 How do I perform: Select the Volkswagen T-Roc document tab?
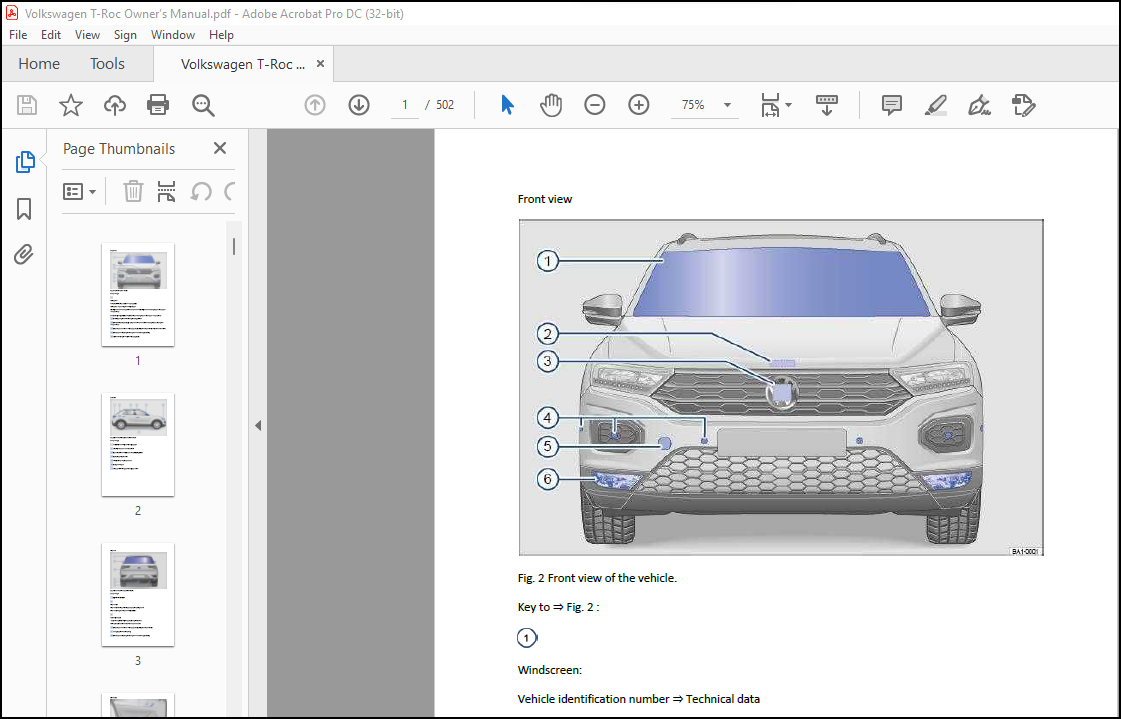click(x=242, y=64)
